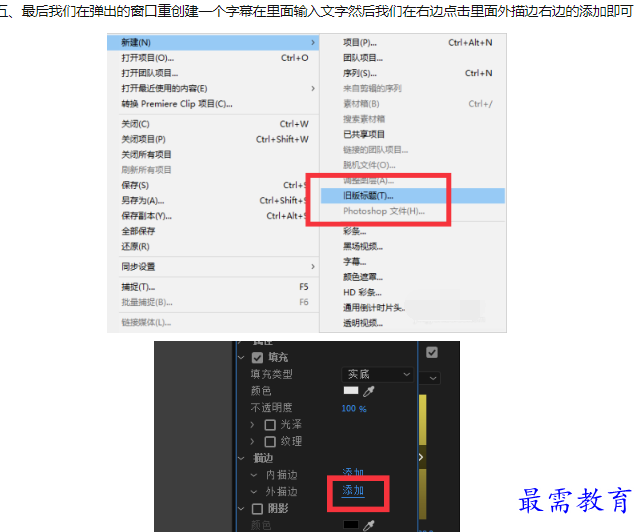The width and height of the screenshot is (640, 532).
Task: Open the partially visible dropdown in the right panel
Action: point(430,378)
